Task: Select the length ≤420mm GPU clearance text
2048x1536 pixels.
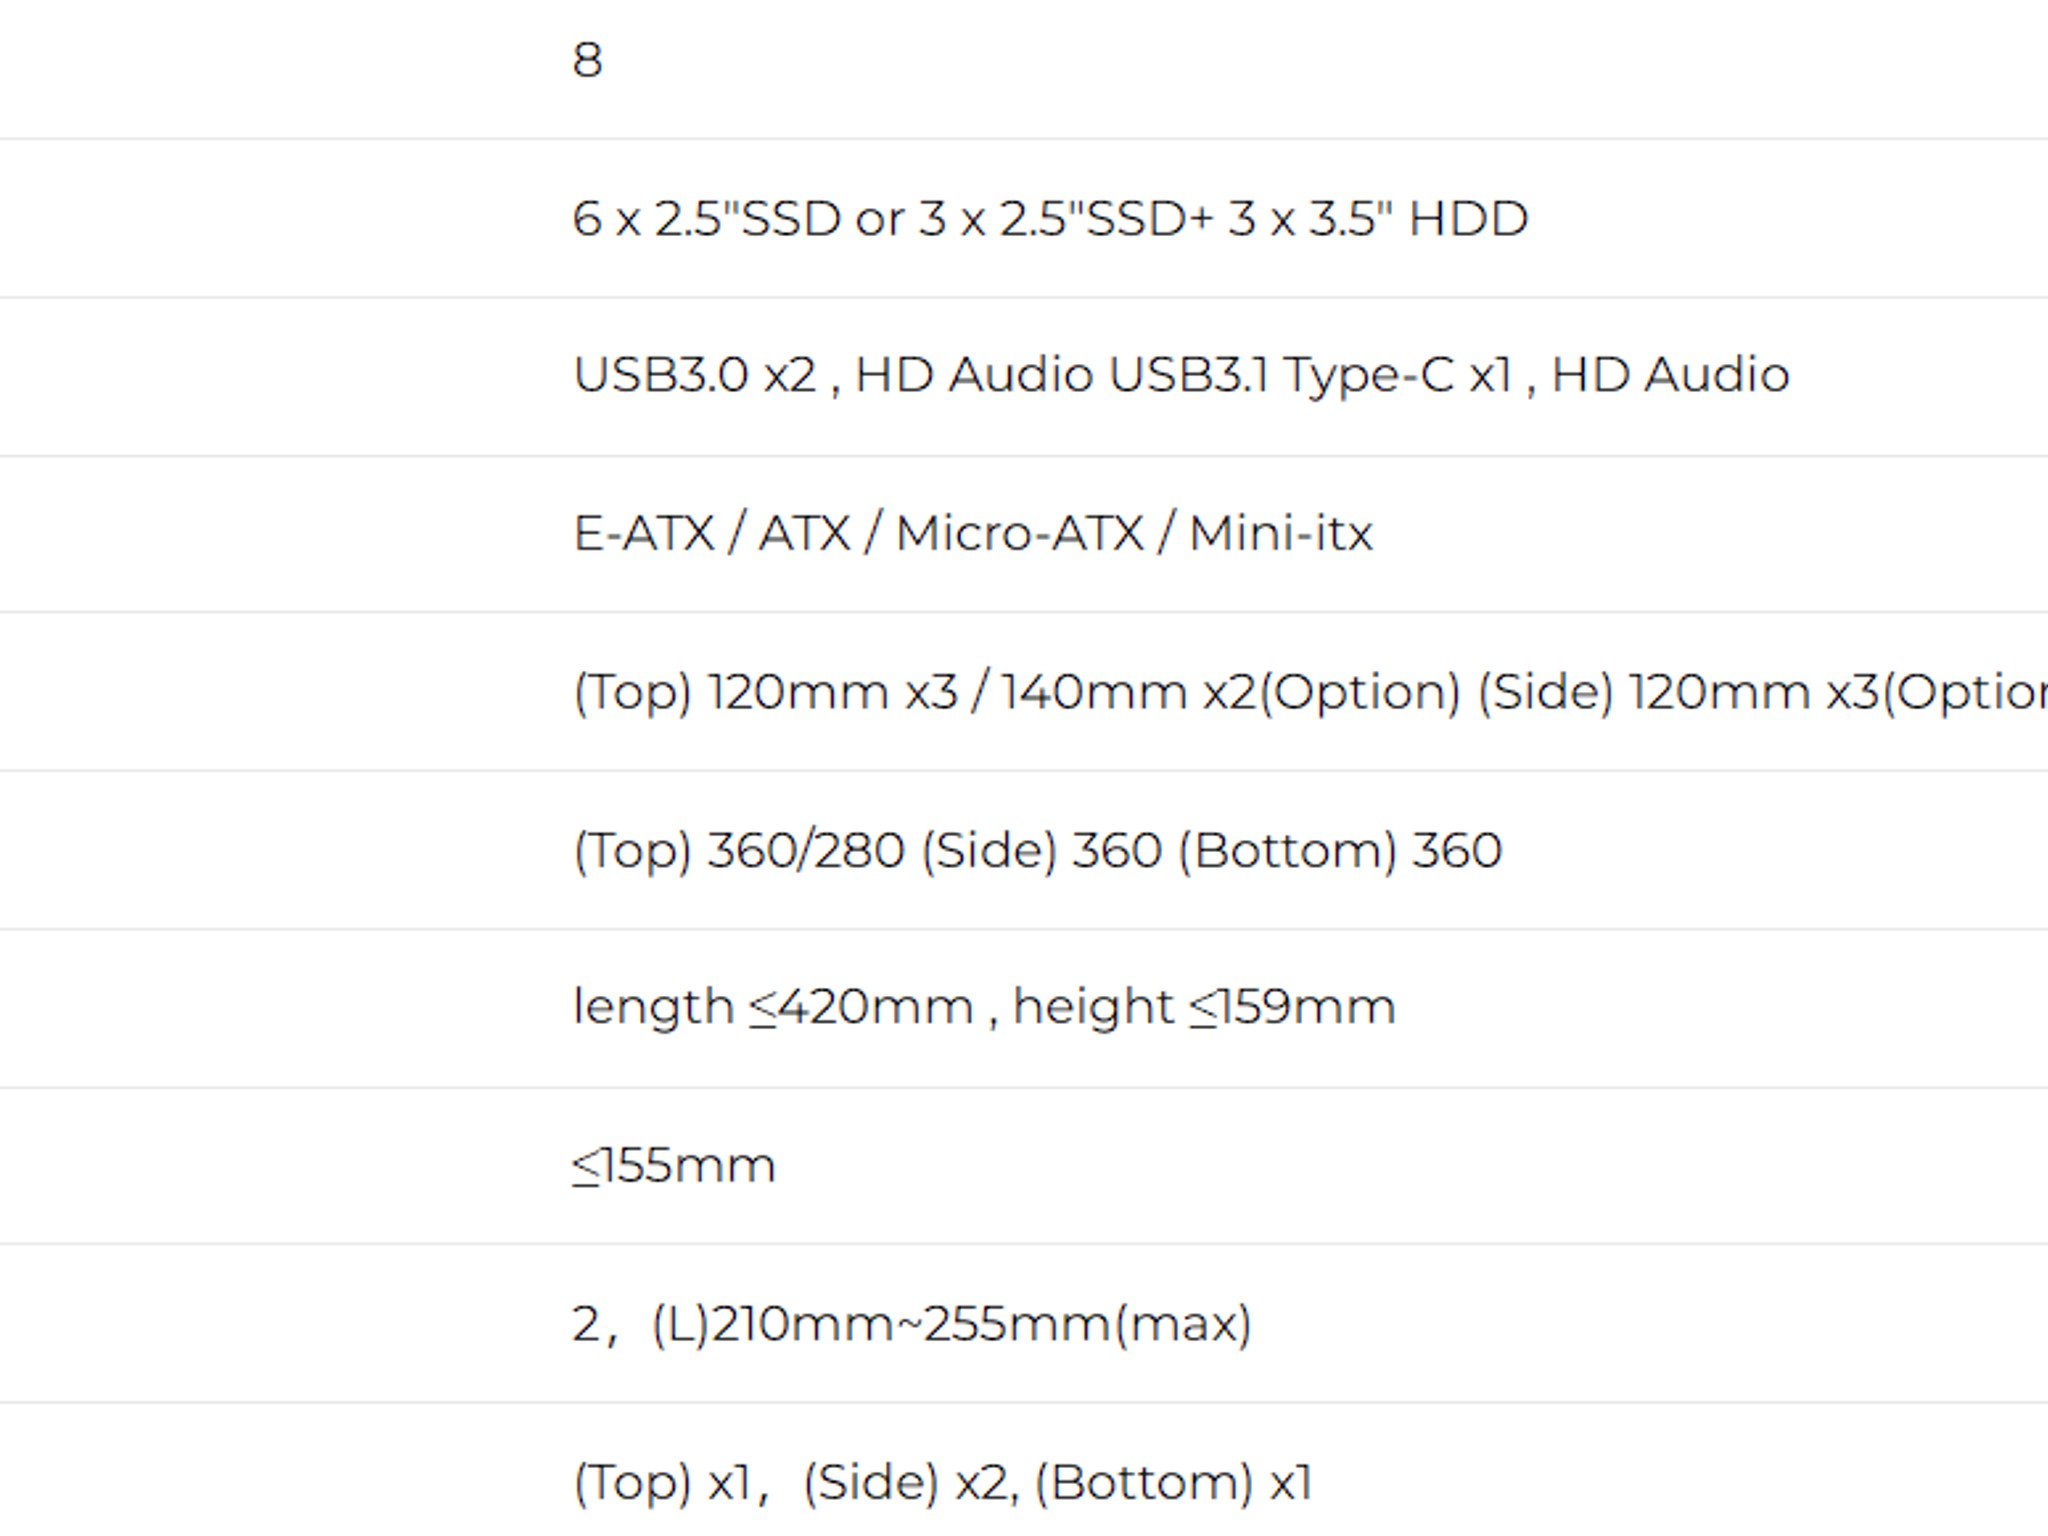Action: click(773, 1006)
